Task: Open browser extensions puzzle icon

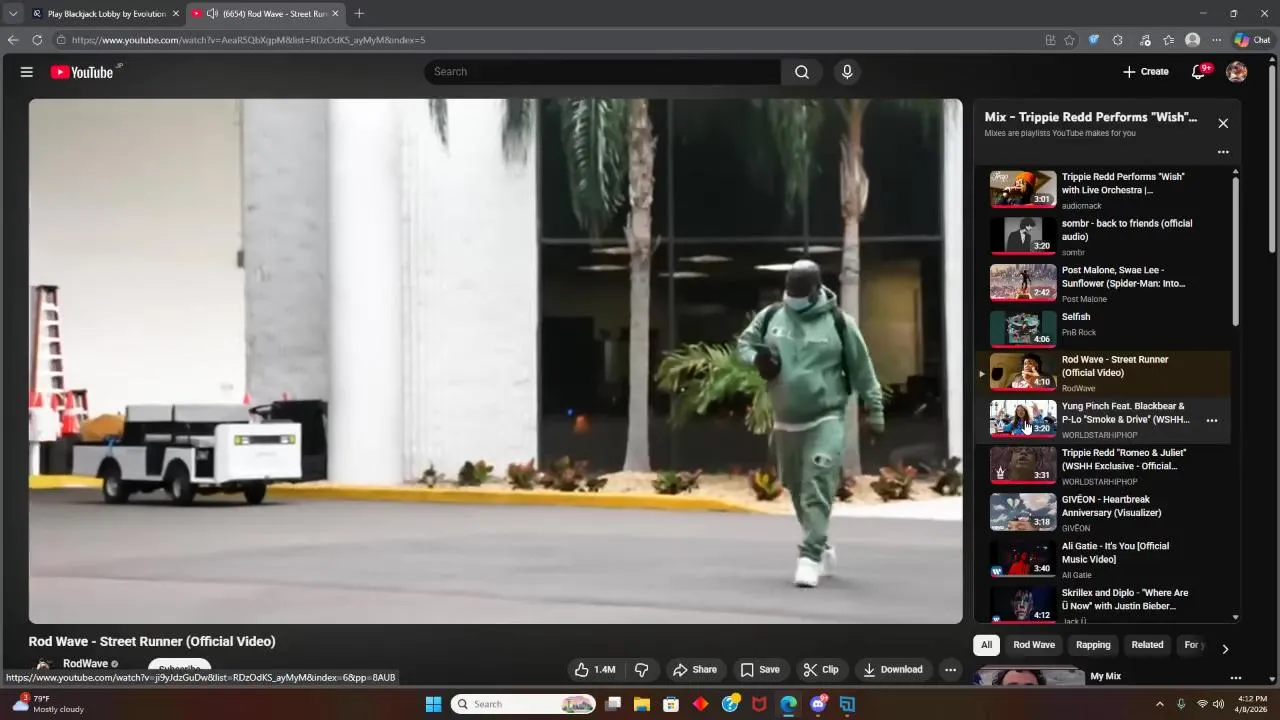Action: click(x=1118, y=40)
